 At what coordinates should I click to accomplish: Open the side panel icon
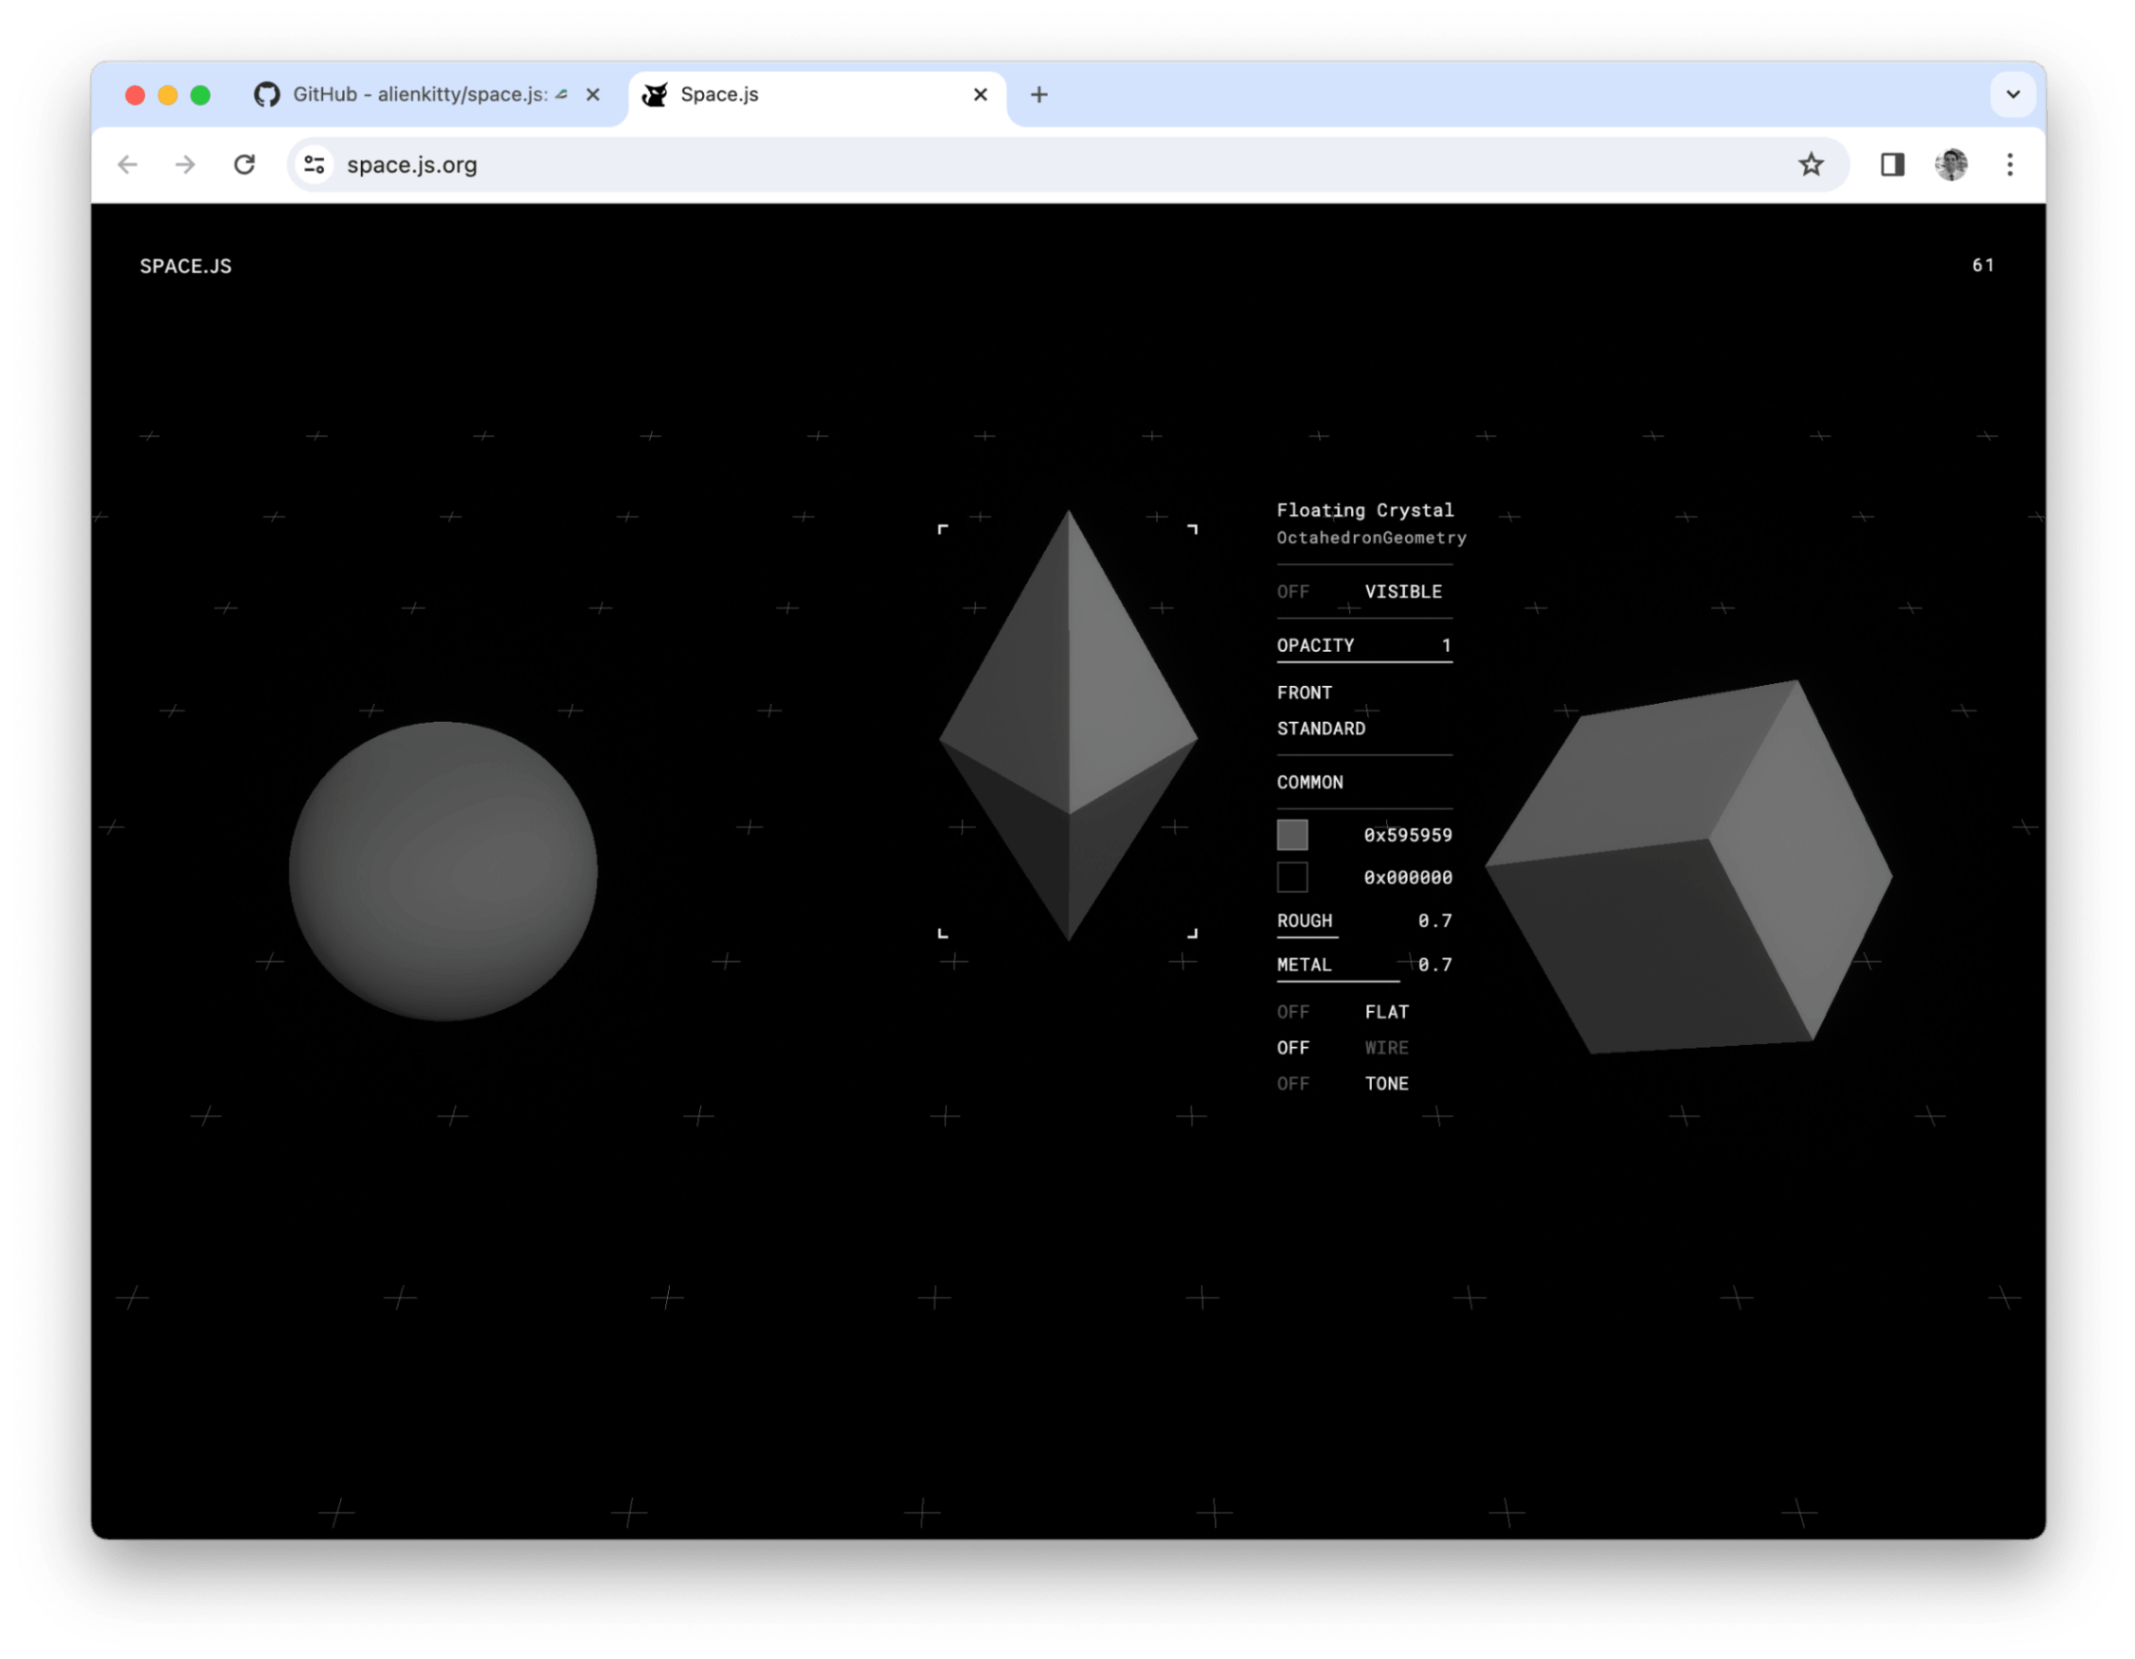tap(1892, 164)
